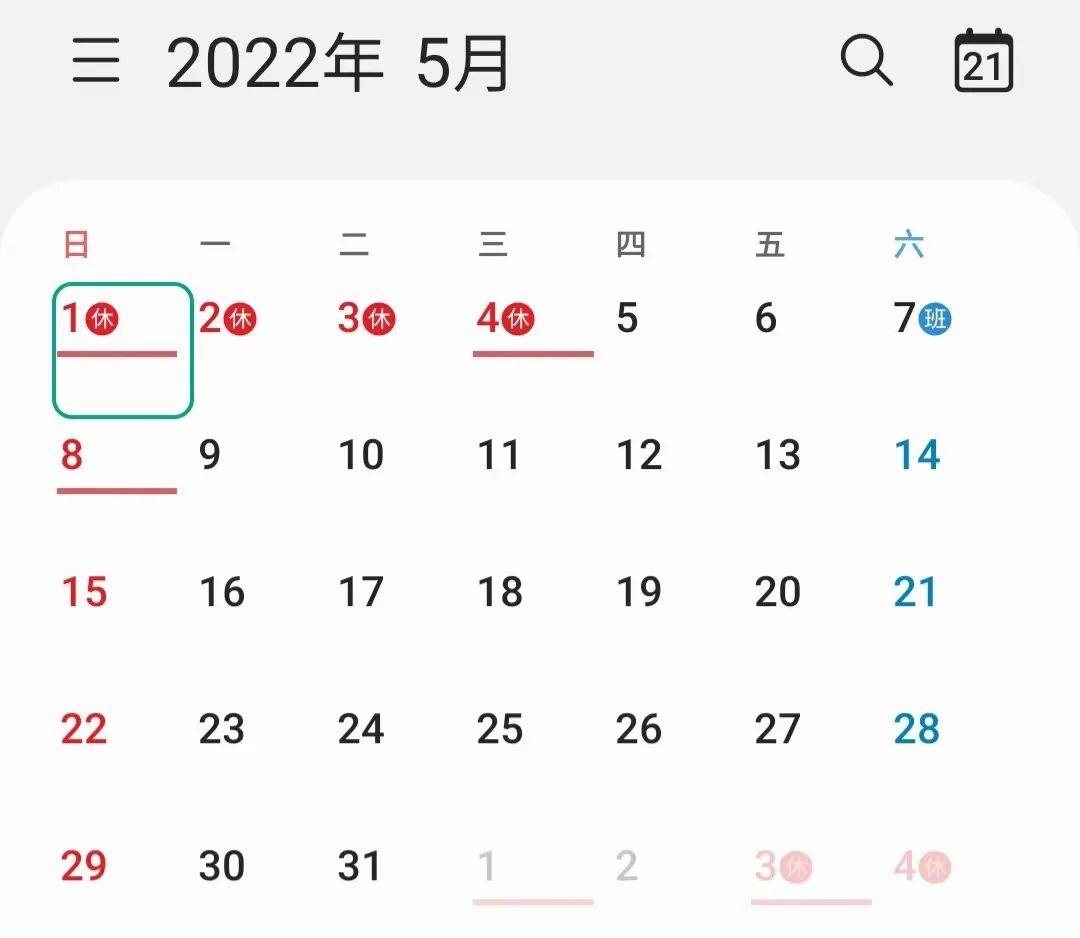Select Saturday May 21

[x=917, y=593]
